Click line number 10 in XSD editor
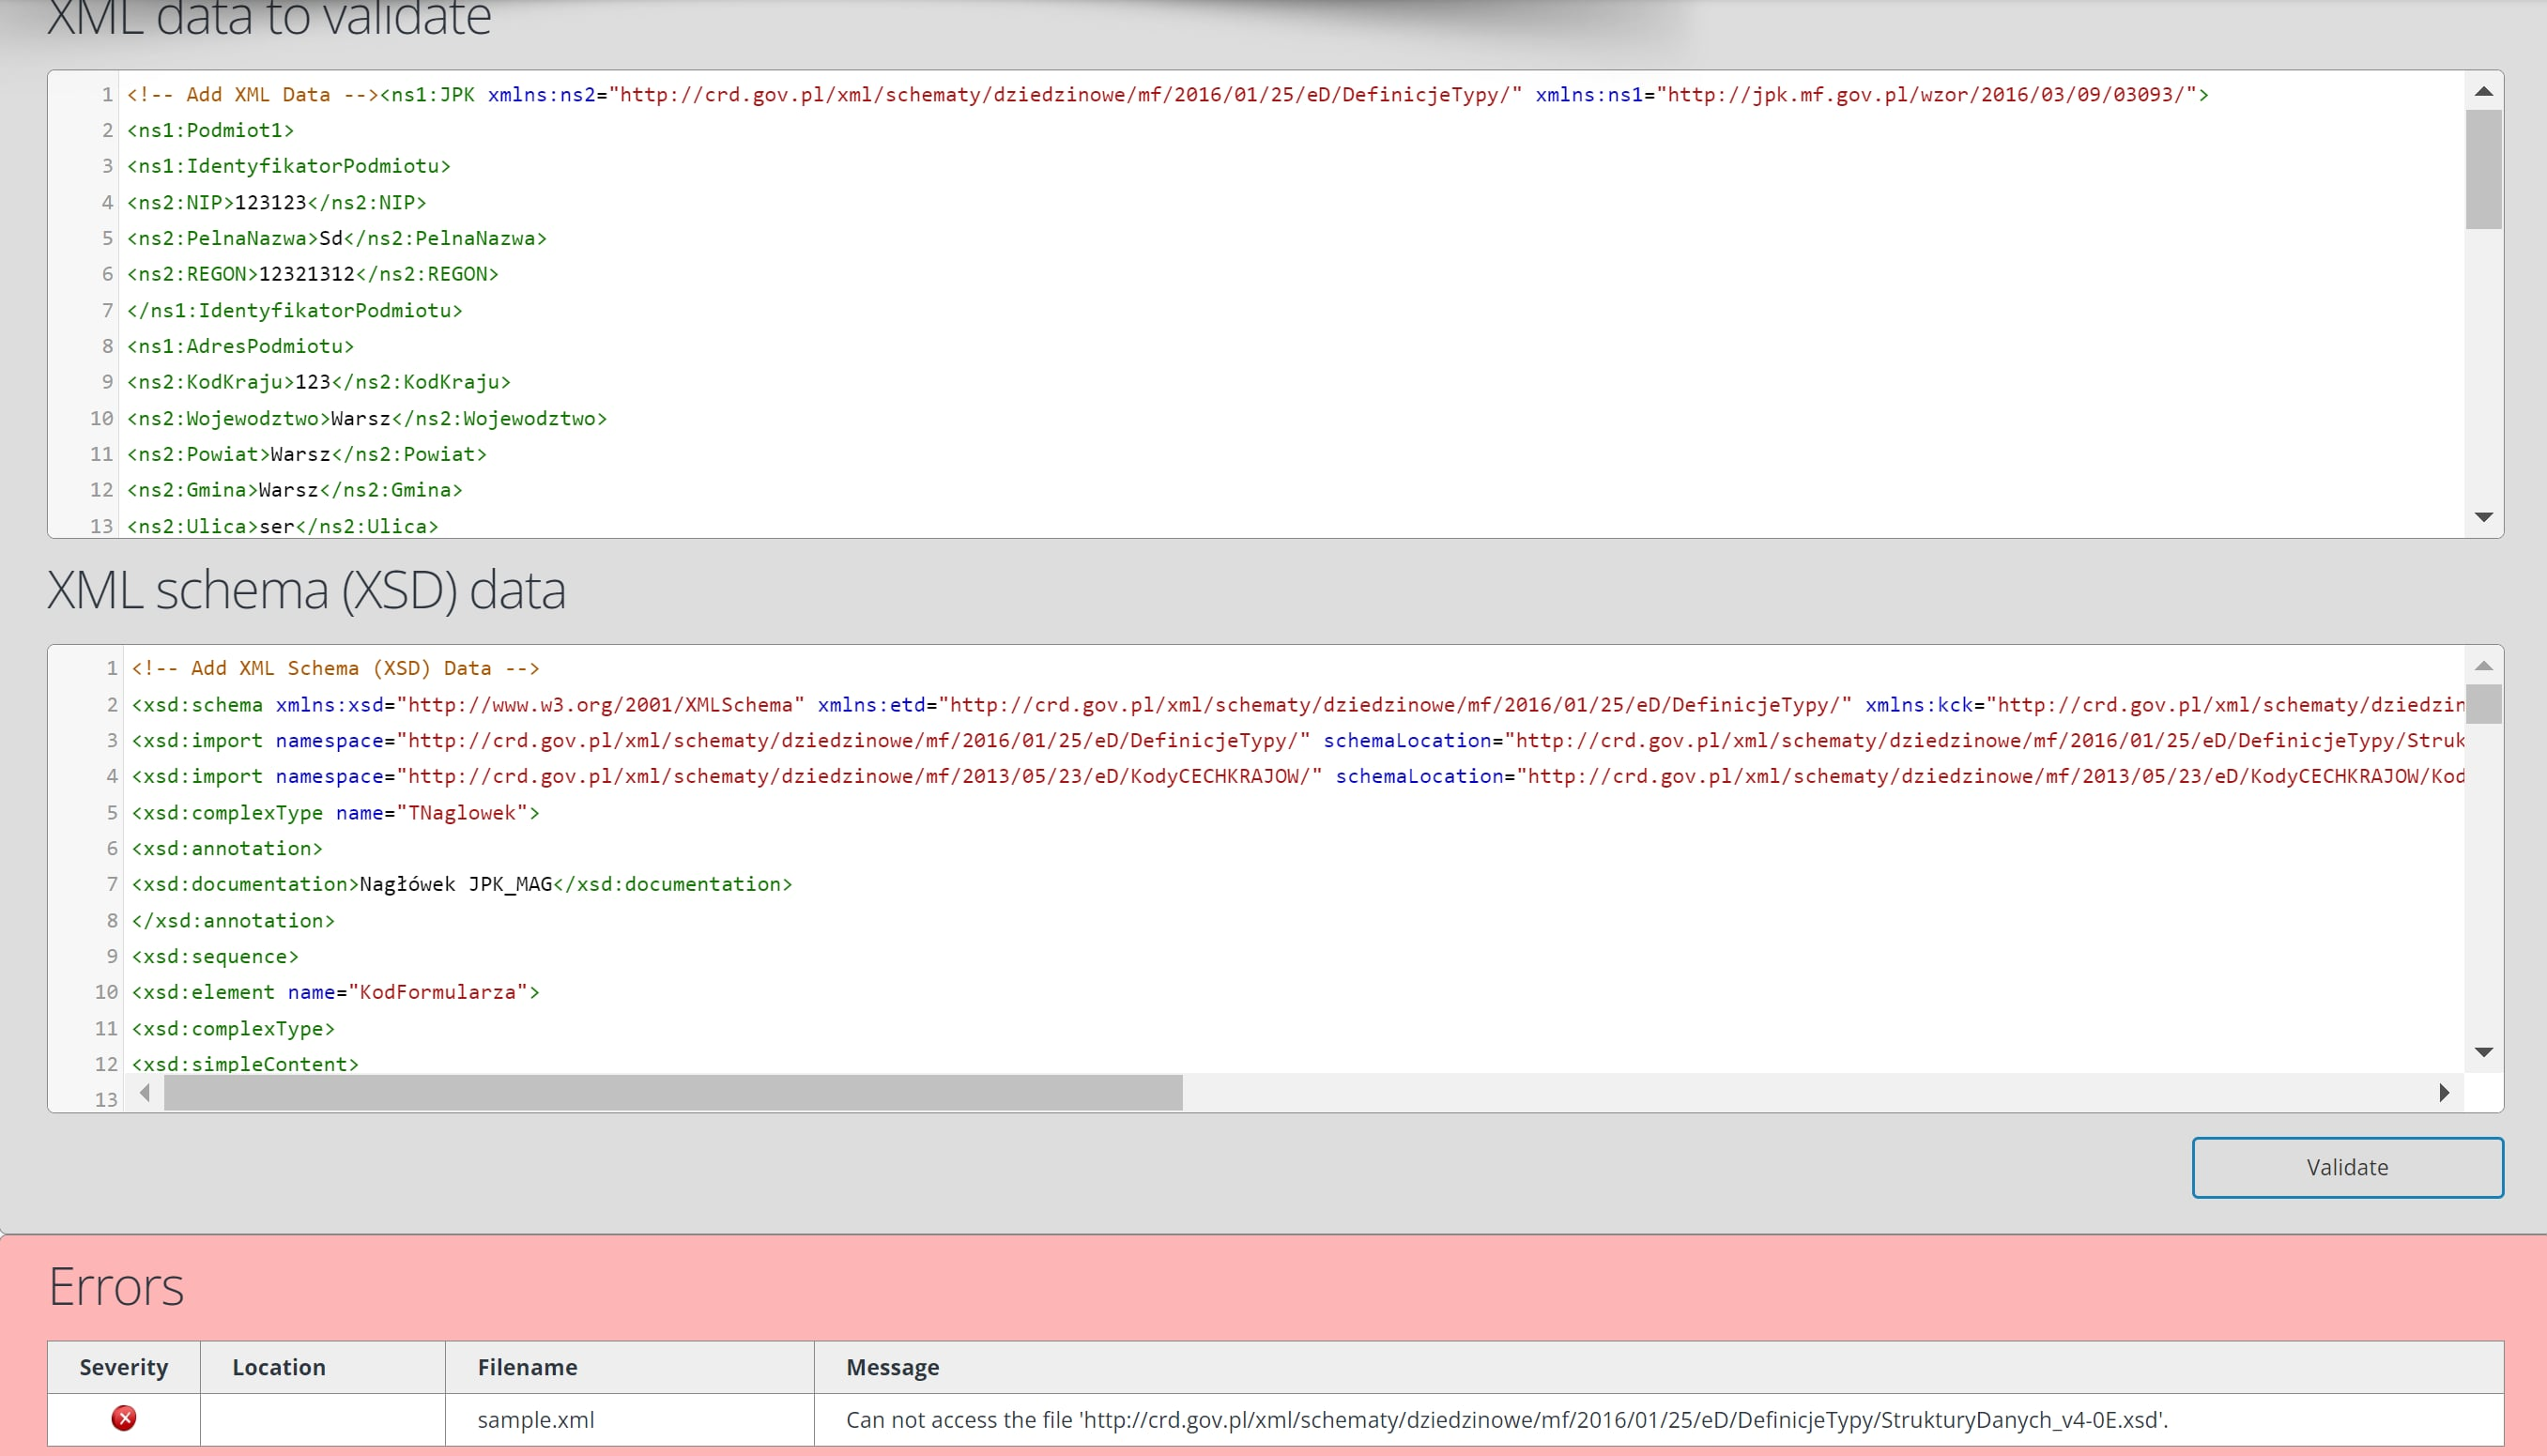This screenshot has width=2547, height=1456. (x=106, y=992)
